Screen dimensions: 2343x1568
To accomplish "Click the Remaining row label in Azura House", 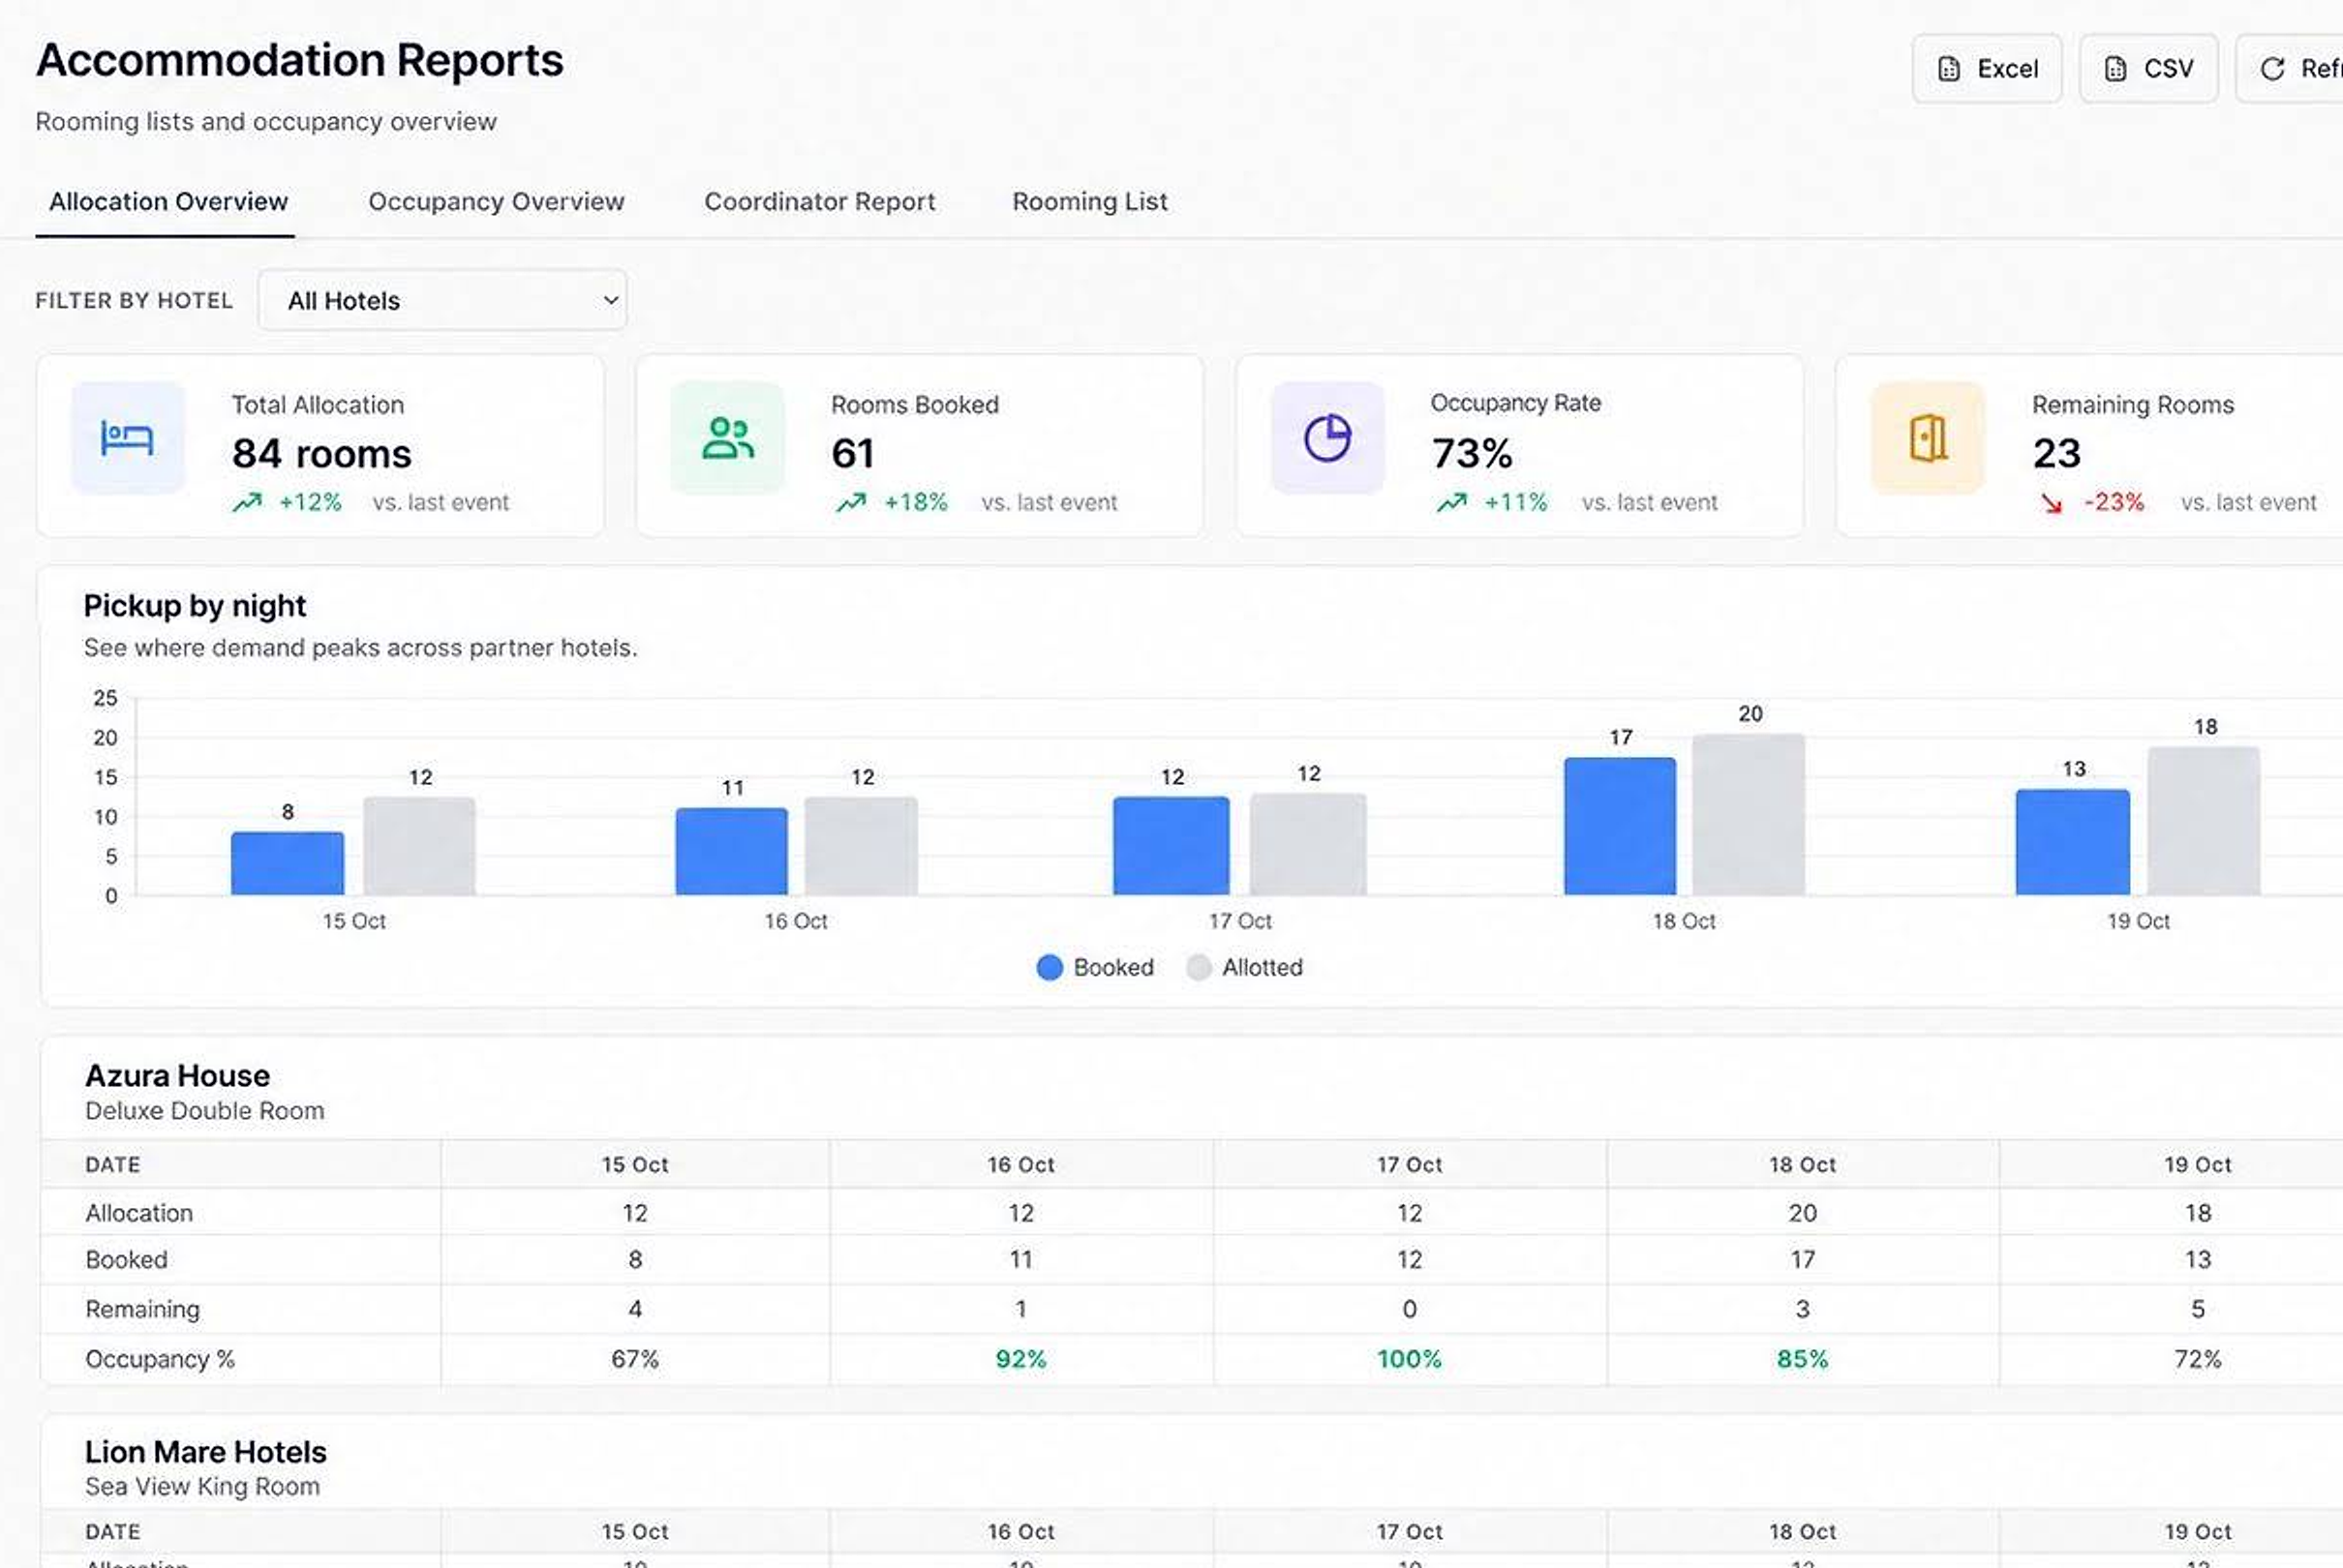I will [x=142, y=1309].
